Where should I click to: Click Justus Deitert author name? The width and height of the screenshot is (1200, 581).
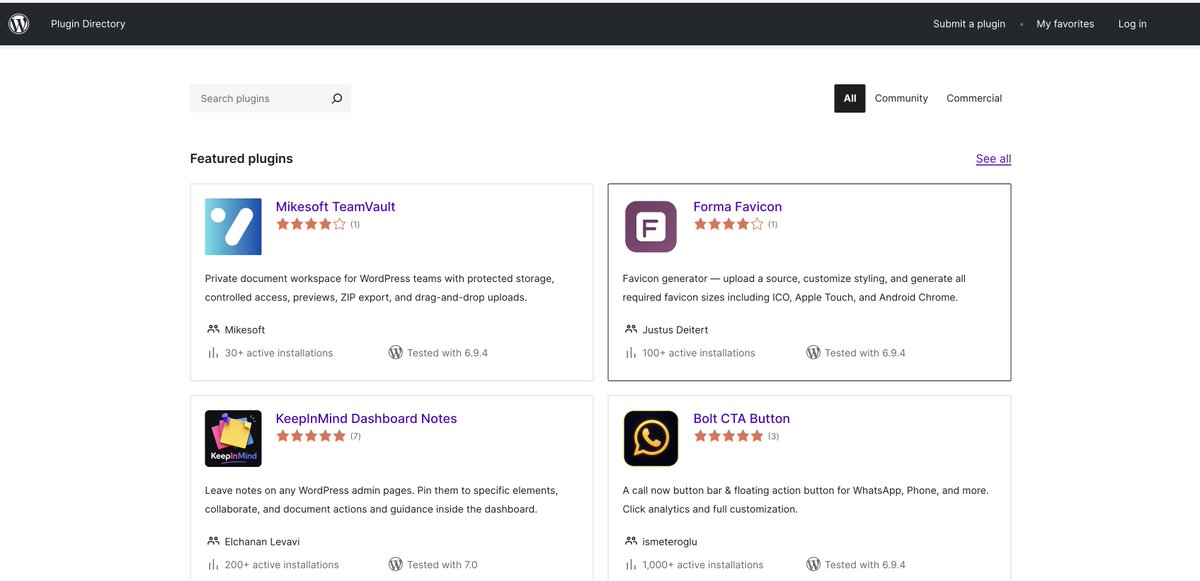[x=675, y=329]
